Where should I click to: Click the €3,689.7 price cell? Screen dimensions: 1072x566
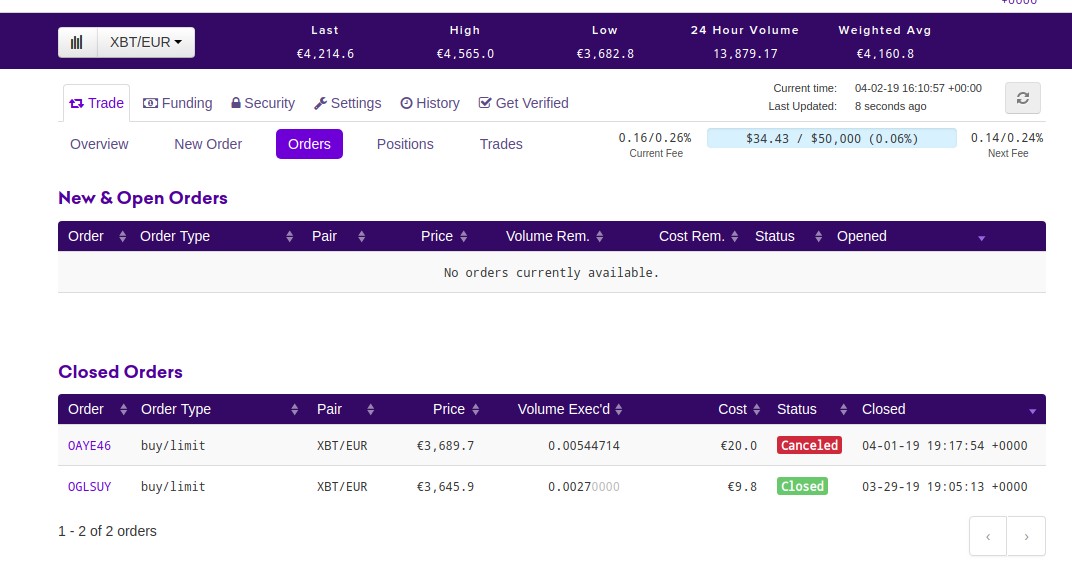point(446,446)
